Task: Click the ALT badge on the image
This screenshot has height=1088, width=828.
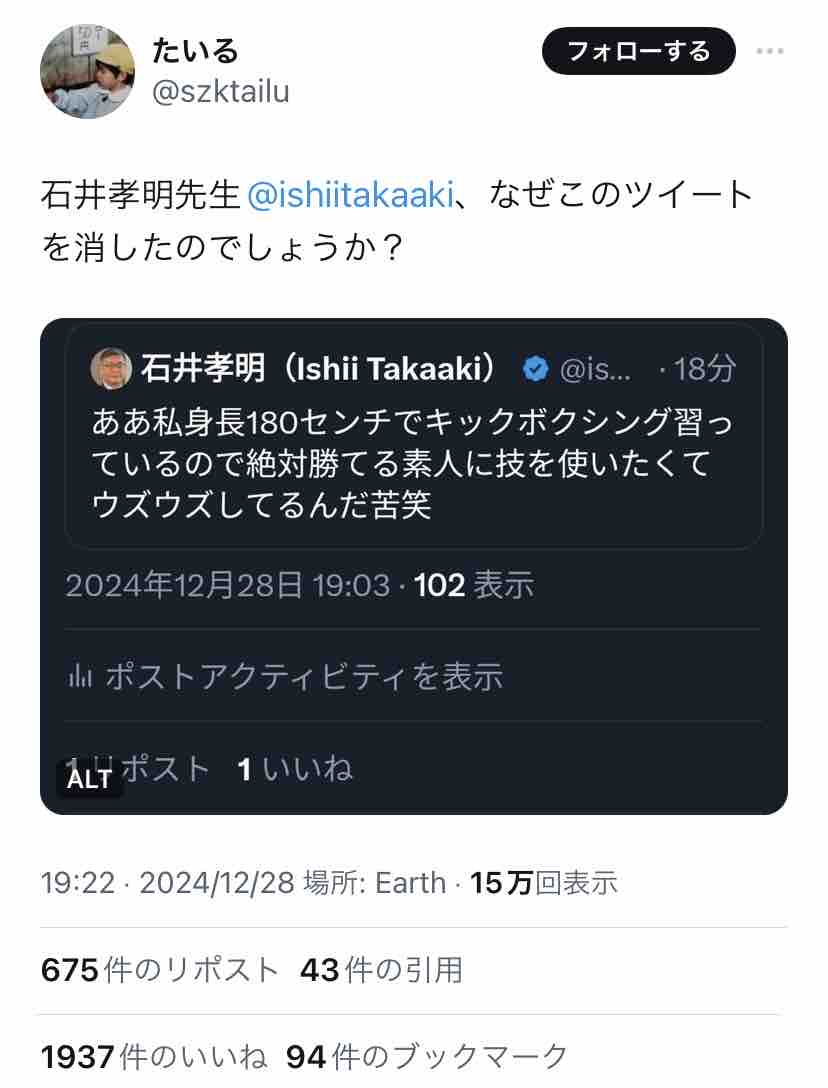Action: (90, 779)
